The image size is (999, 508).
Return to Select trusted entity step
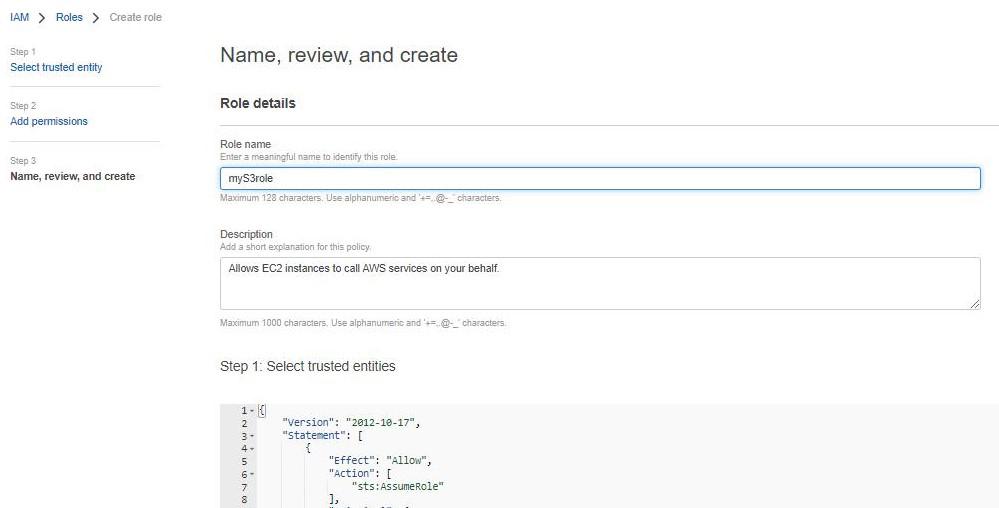[56, 67]
